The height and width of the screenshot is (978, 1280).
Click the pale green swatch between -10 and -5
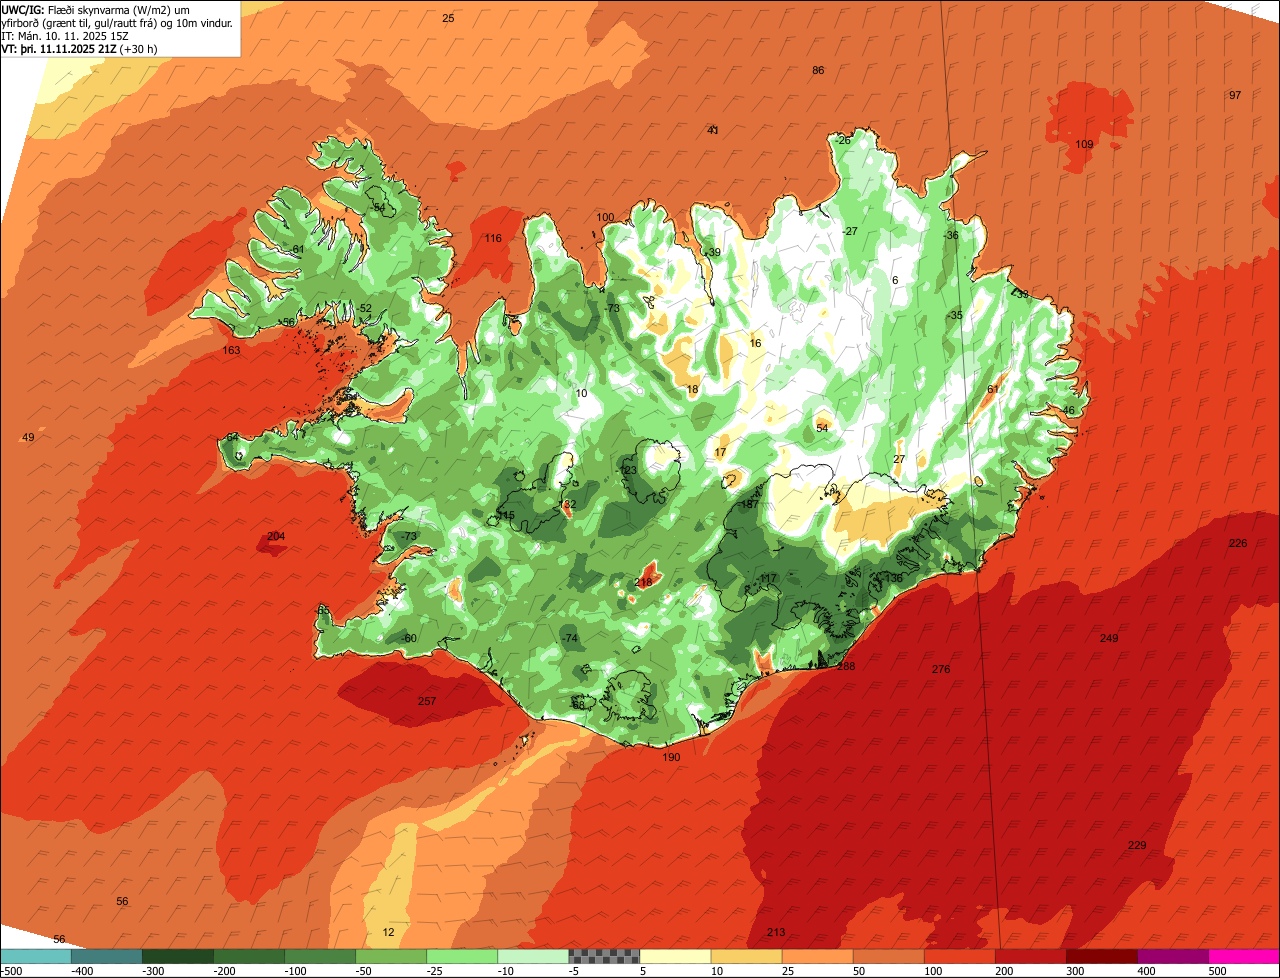coord(532,956)
